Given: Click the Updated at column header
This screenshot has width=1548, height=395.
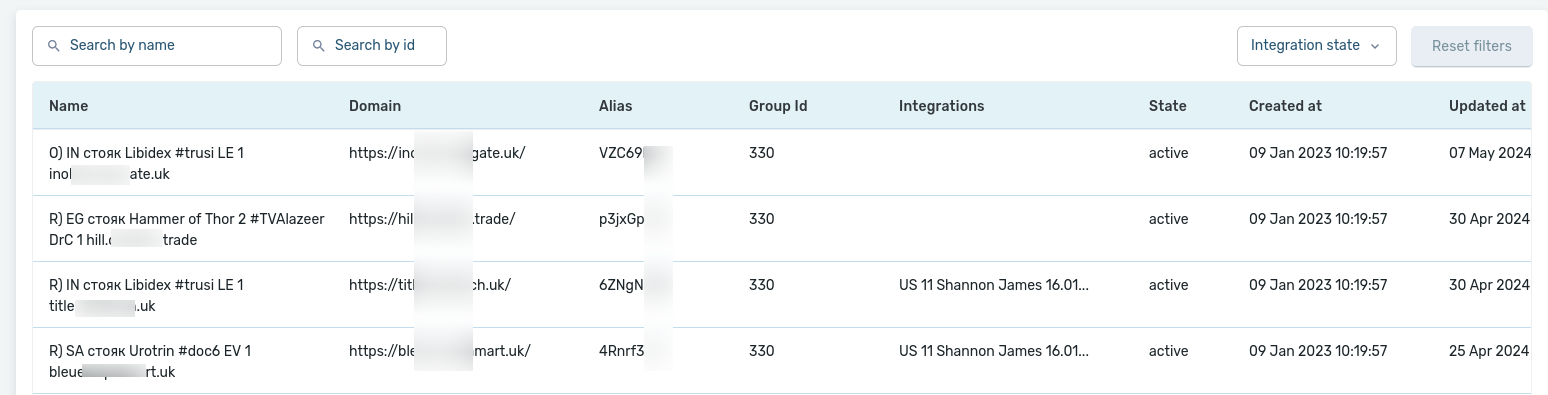Looking at the screenshot, I should point(1487,106).
